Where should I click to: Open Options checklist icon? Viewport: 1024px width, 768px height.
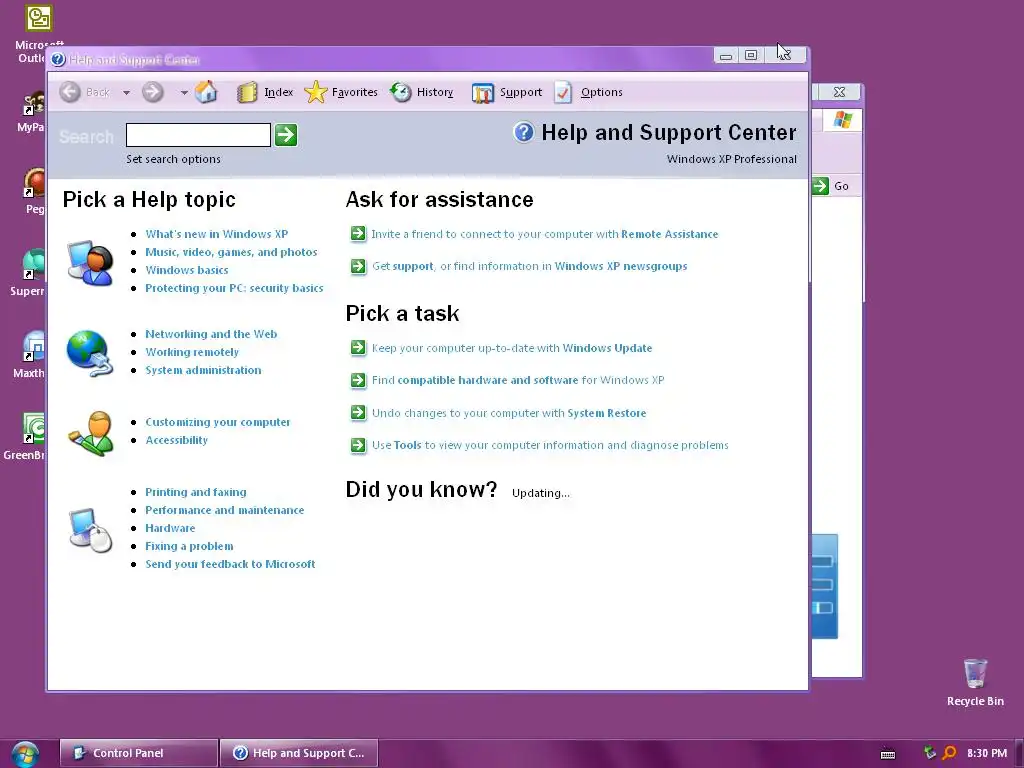click(x=563, y=92)
